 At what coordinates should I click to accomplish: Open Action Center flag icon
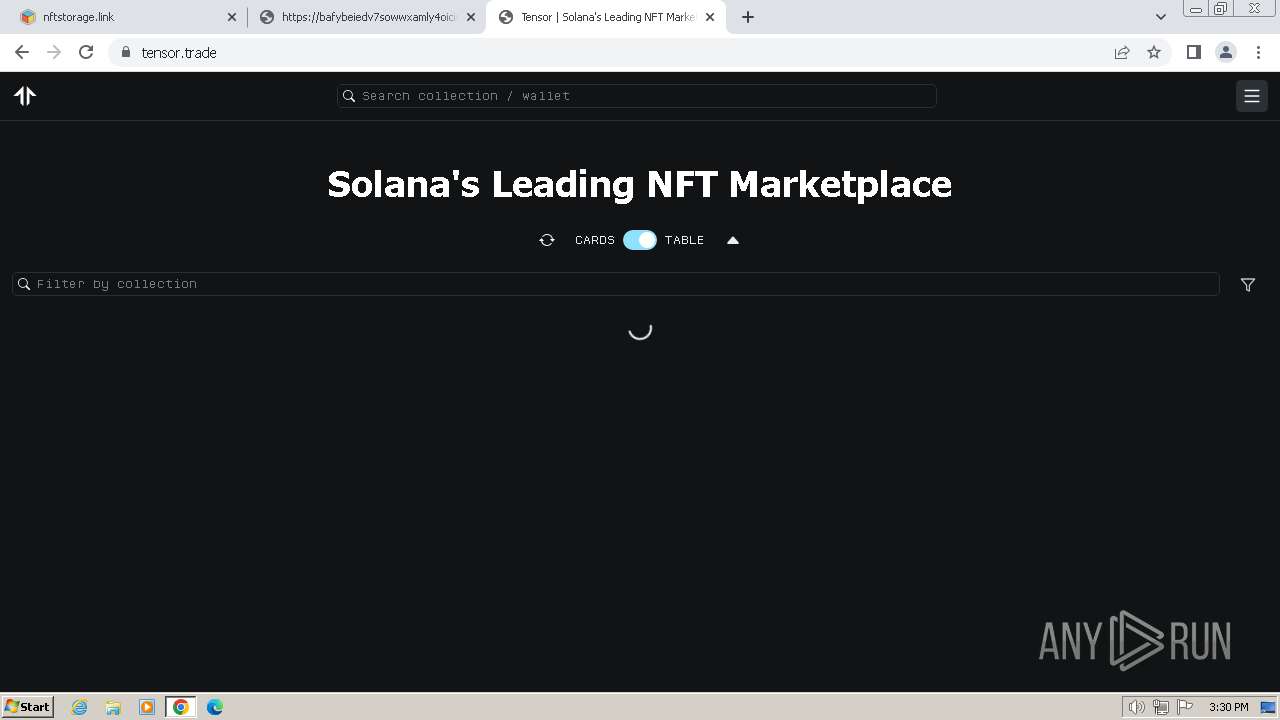pyautogui.click(x=1186, y=707)
